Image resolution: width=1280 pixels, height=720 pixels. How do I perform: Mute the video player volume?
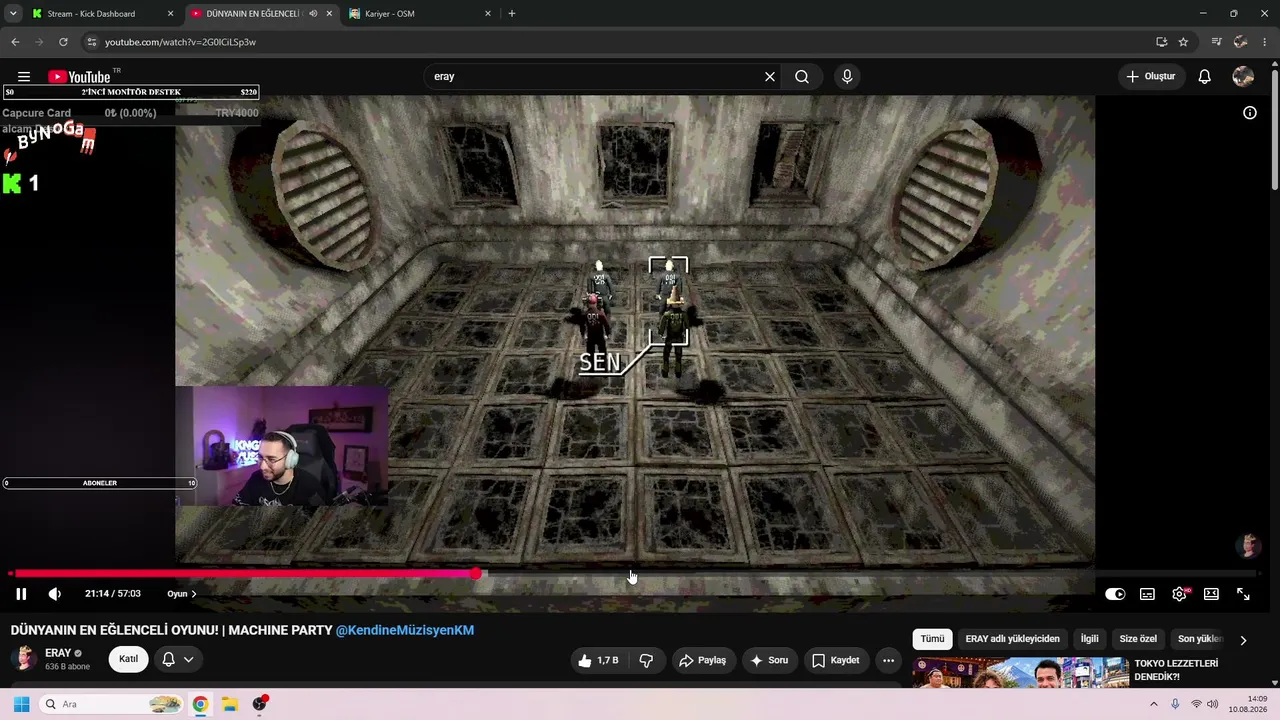point(55,594)
